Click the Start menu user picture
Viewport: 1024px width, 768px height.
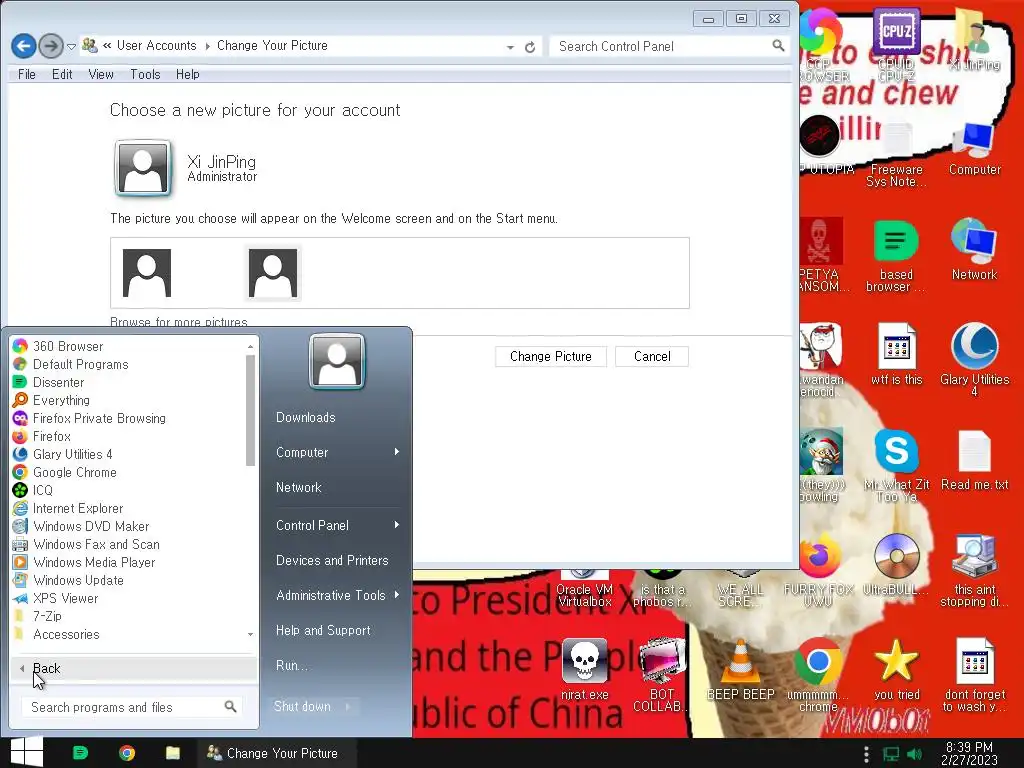click(337, 361)
